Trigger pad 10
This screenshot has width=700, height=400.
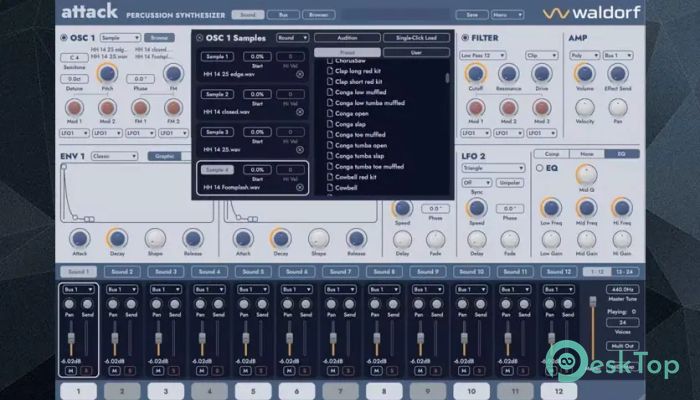coord(471,391)
